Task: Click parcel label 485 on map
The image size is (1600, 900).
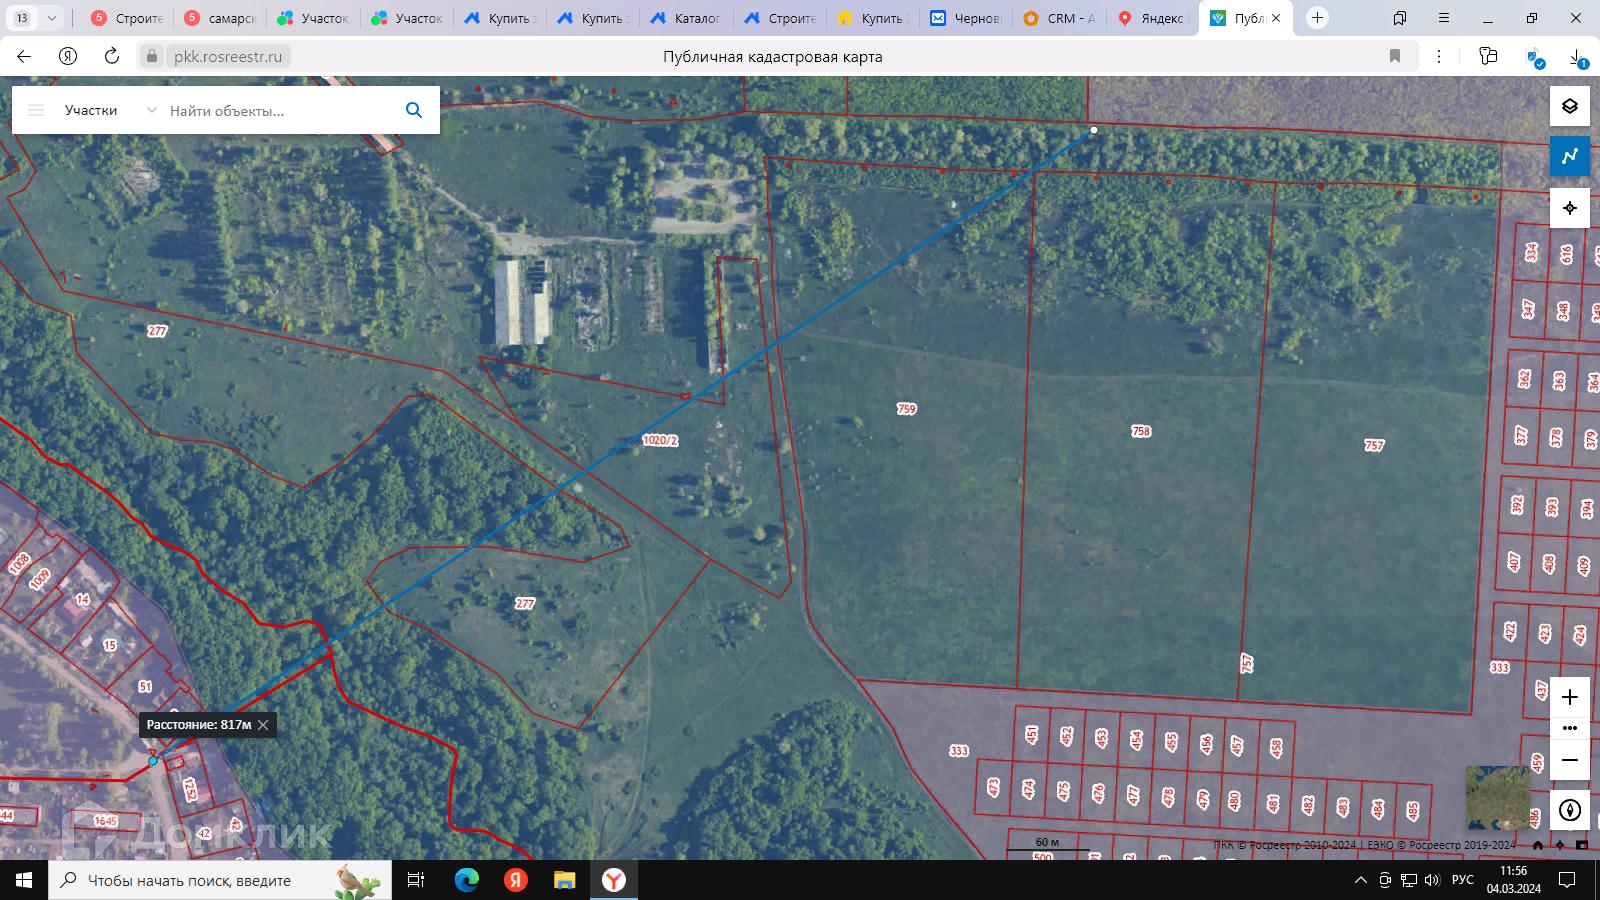Action: click(1413, 808)
